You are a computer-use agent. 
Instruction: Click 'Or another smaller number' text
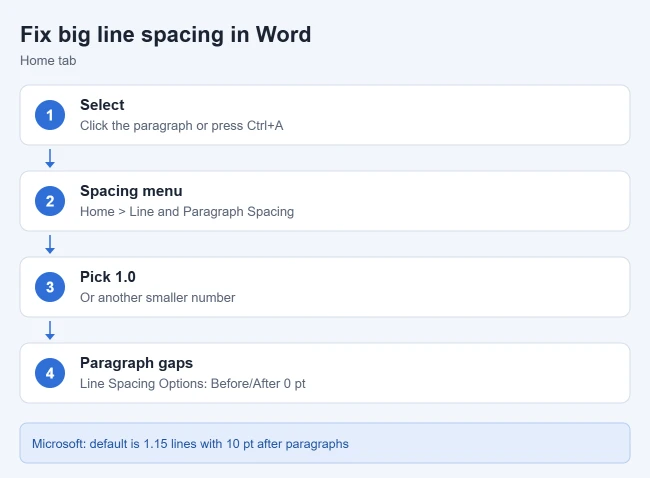[x=158, y=298]
